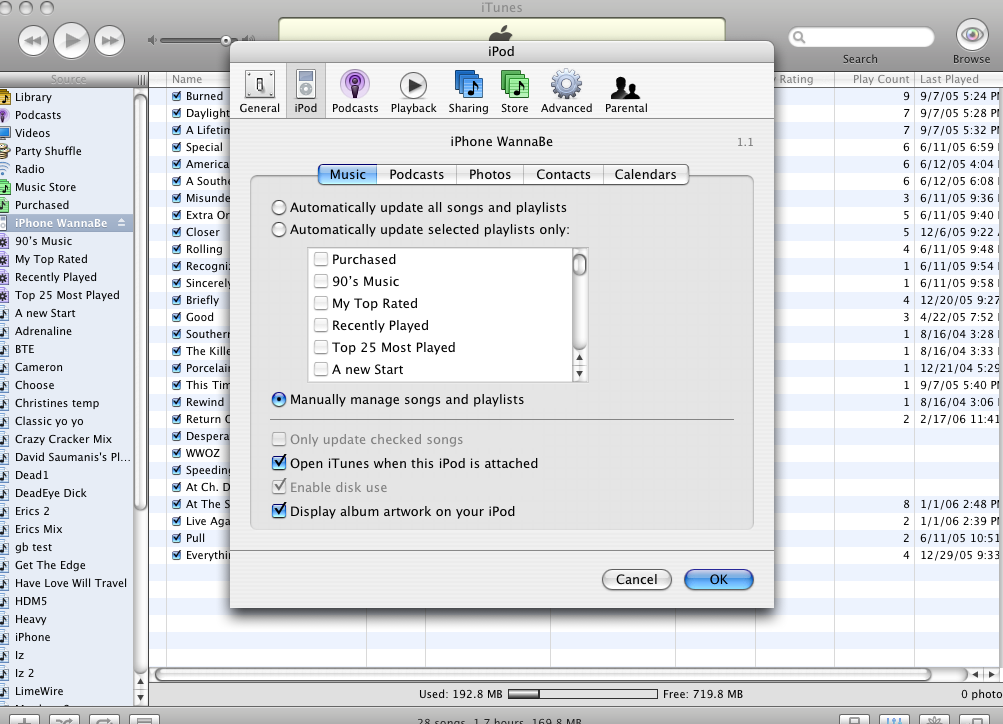
Task: Toggle Open iTunes when this iPod is attached
Action: coord(279,462)
